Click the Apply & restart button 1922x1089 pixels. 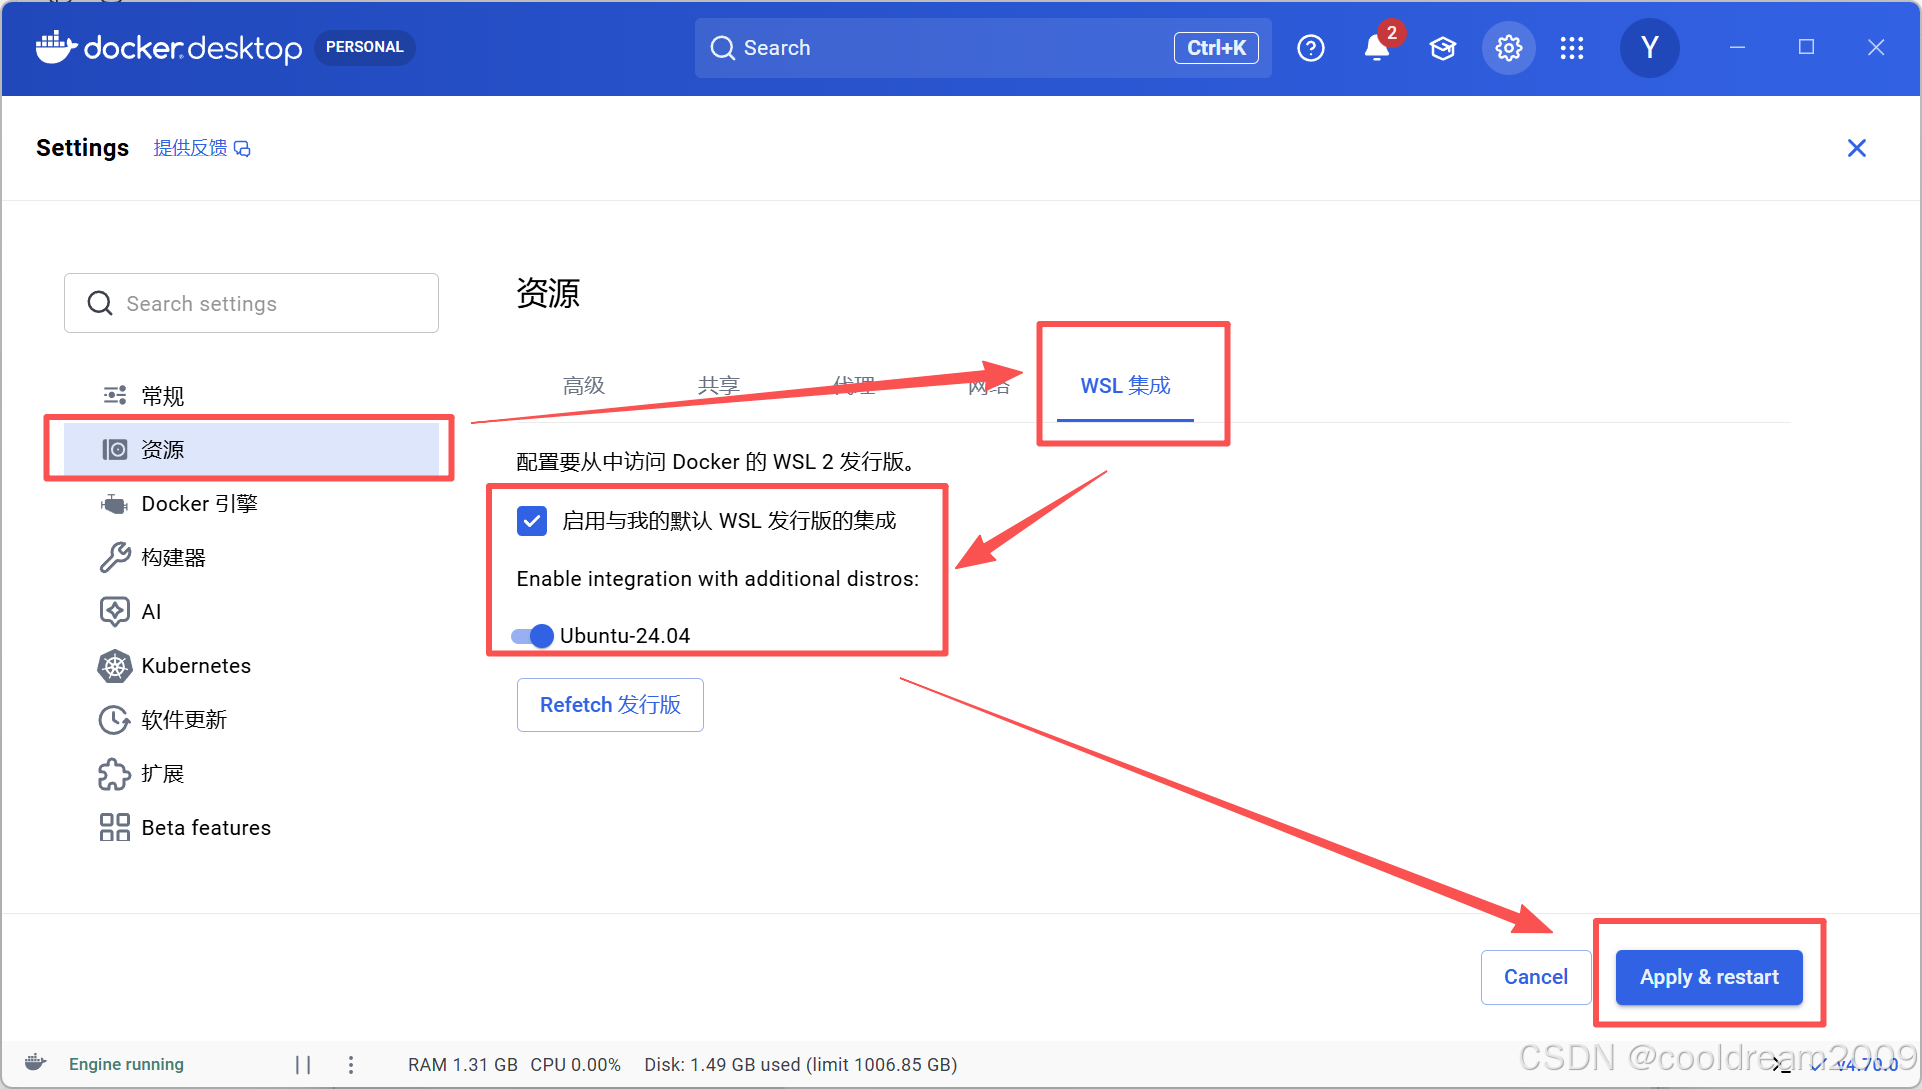(x=1709, y=977)
